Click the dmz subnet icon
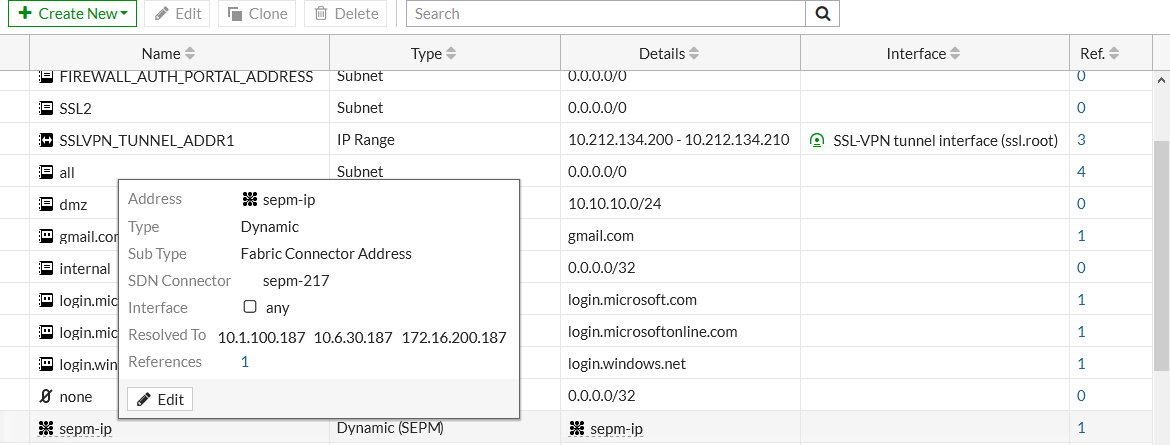This screenshot has width=1170, height=445. [x=46, y=205]
